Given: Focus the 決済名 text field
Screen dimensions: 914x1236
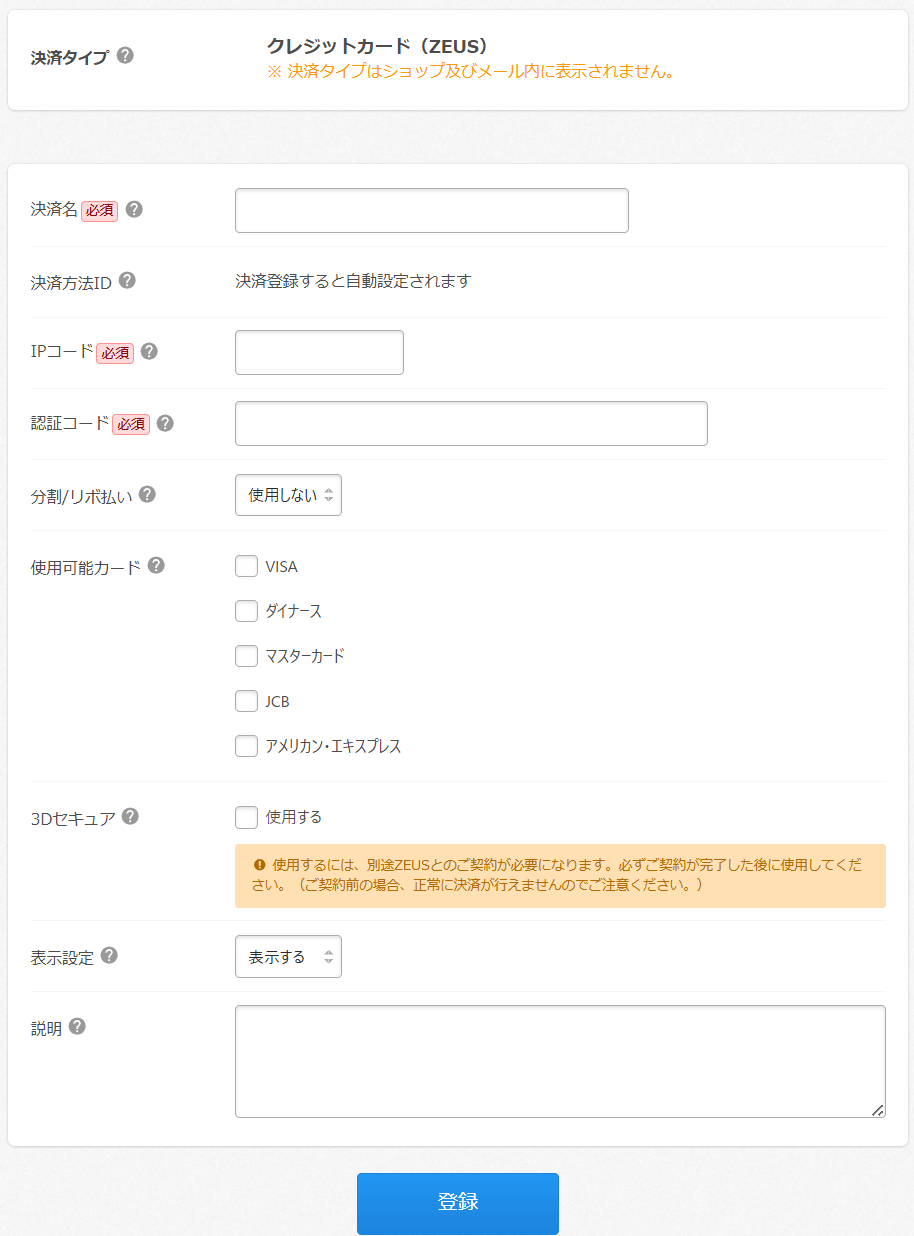Looking at the screenshot, I should point(431,210).
